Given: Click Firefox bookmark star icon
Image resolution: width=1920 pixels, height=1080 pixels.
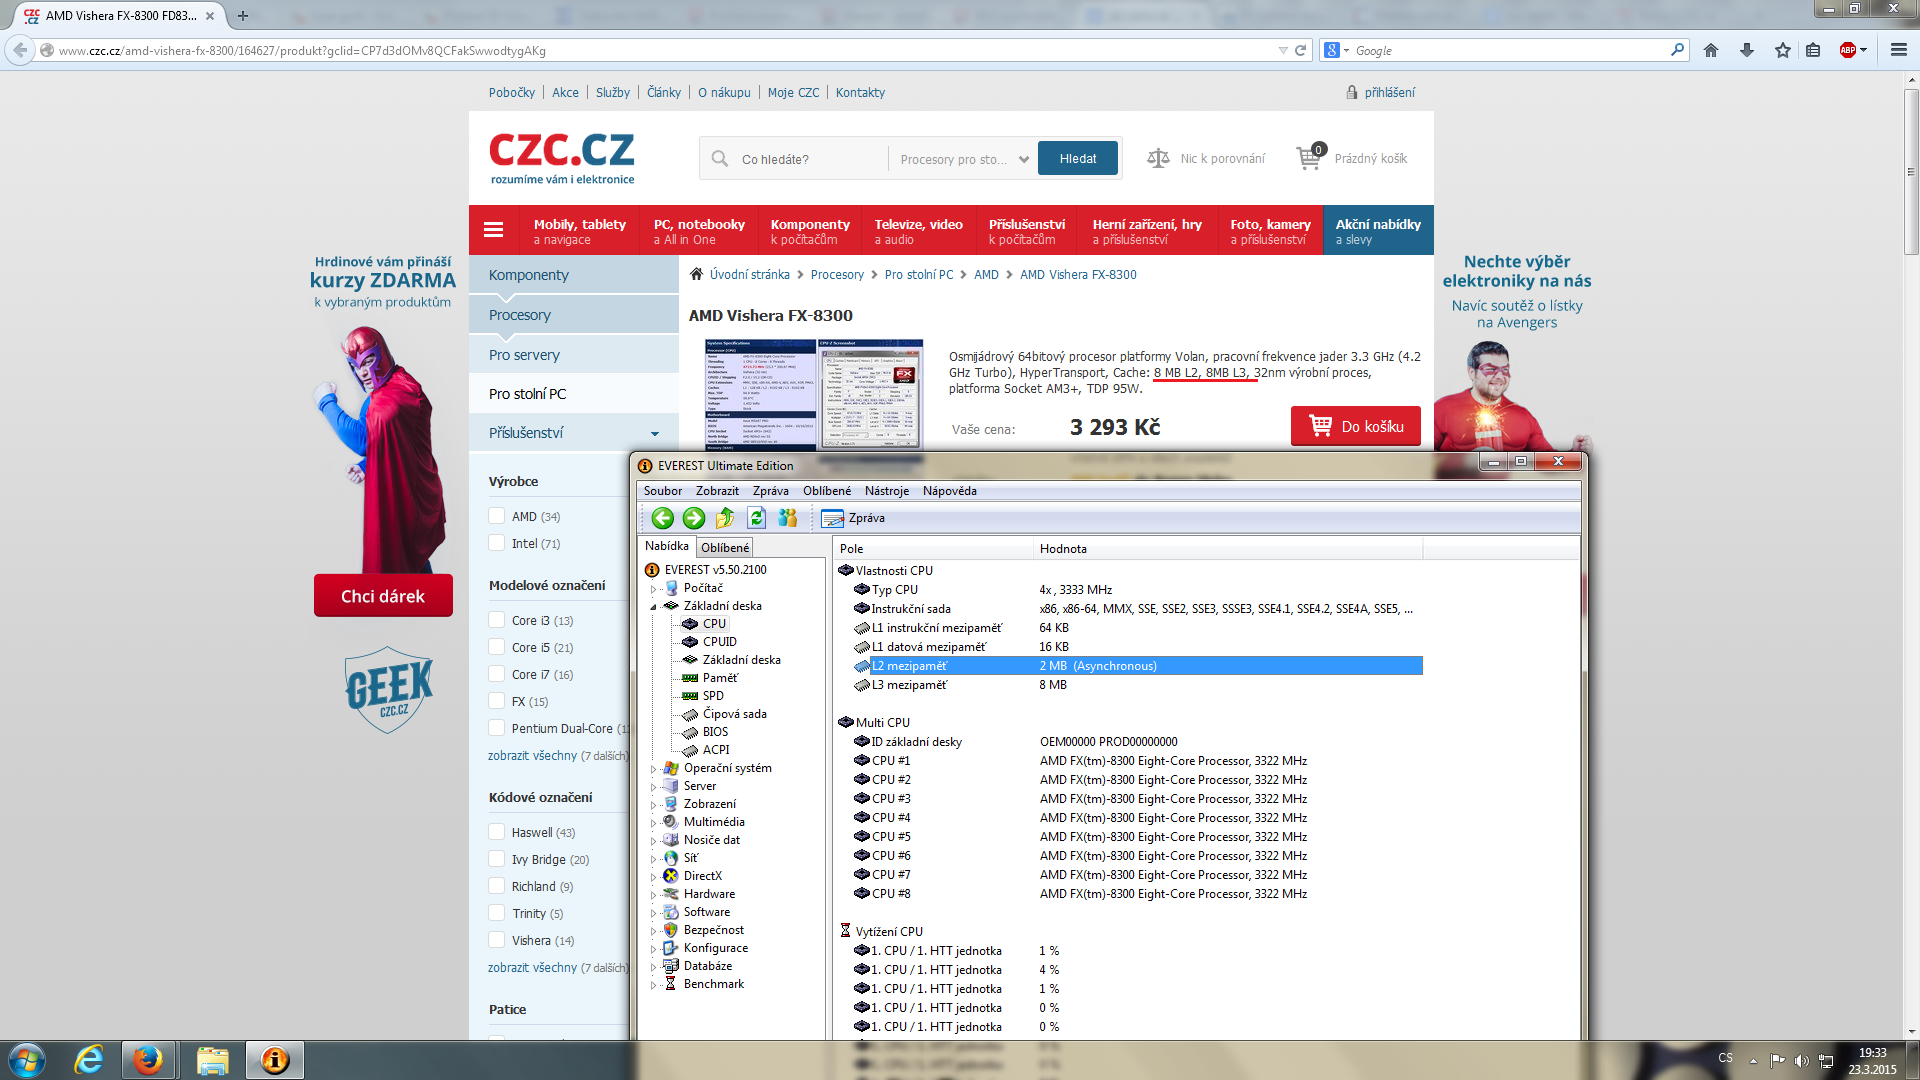Looking at the screenshot, I should [1782, 50].
